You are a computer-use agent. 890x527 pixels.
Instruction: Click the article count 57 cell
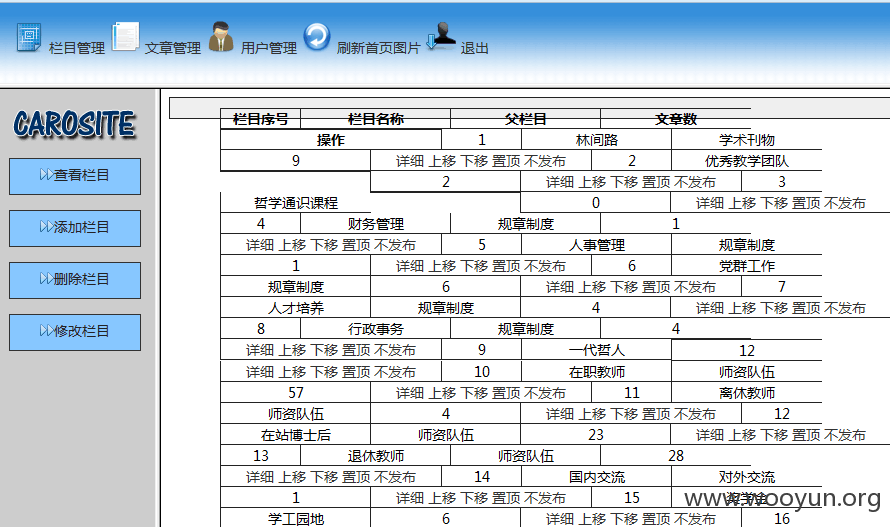[x=296, y=392]
